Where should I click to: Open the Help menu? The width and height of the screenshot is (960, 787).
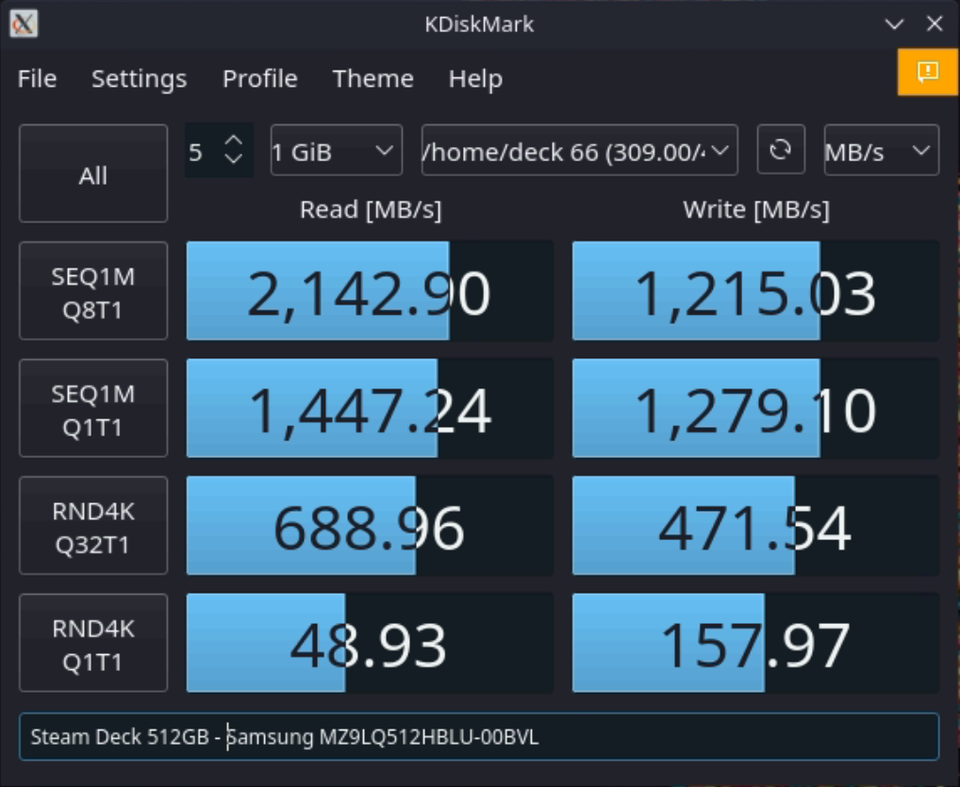tap(475, 79)
